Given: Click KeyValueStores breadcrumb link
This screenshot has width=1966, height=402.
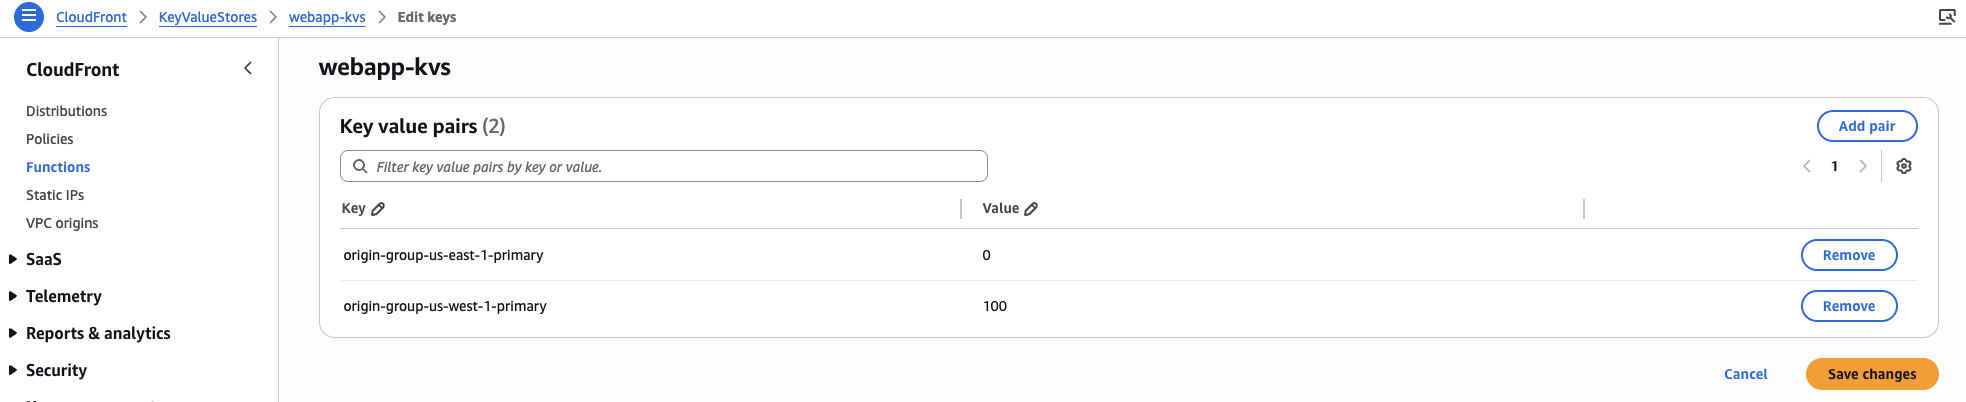Looking at the screenshot, I should click(x=207, y=17).
